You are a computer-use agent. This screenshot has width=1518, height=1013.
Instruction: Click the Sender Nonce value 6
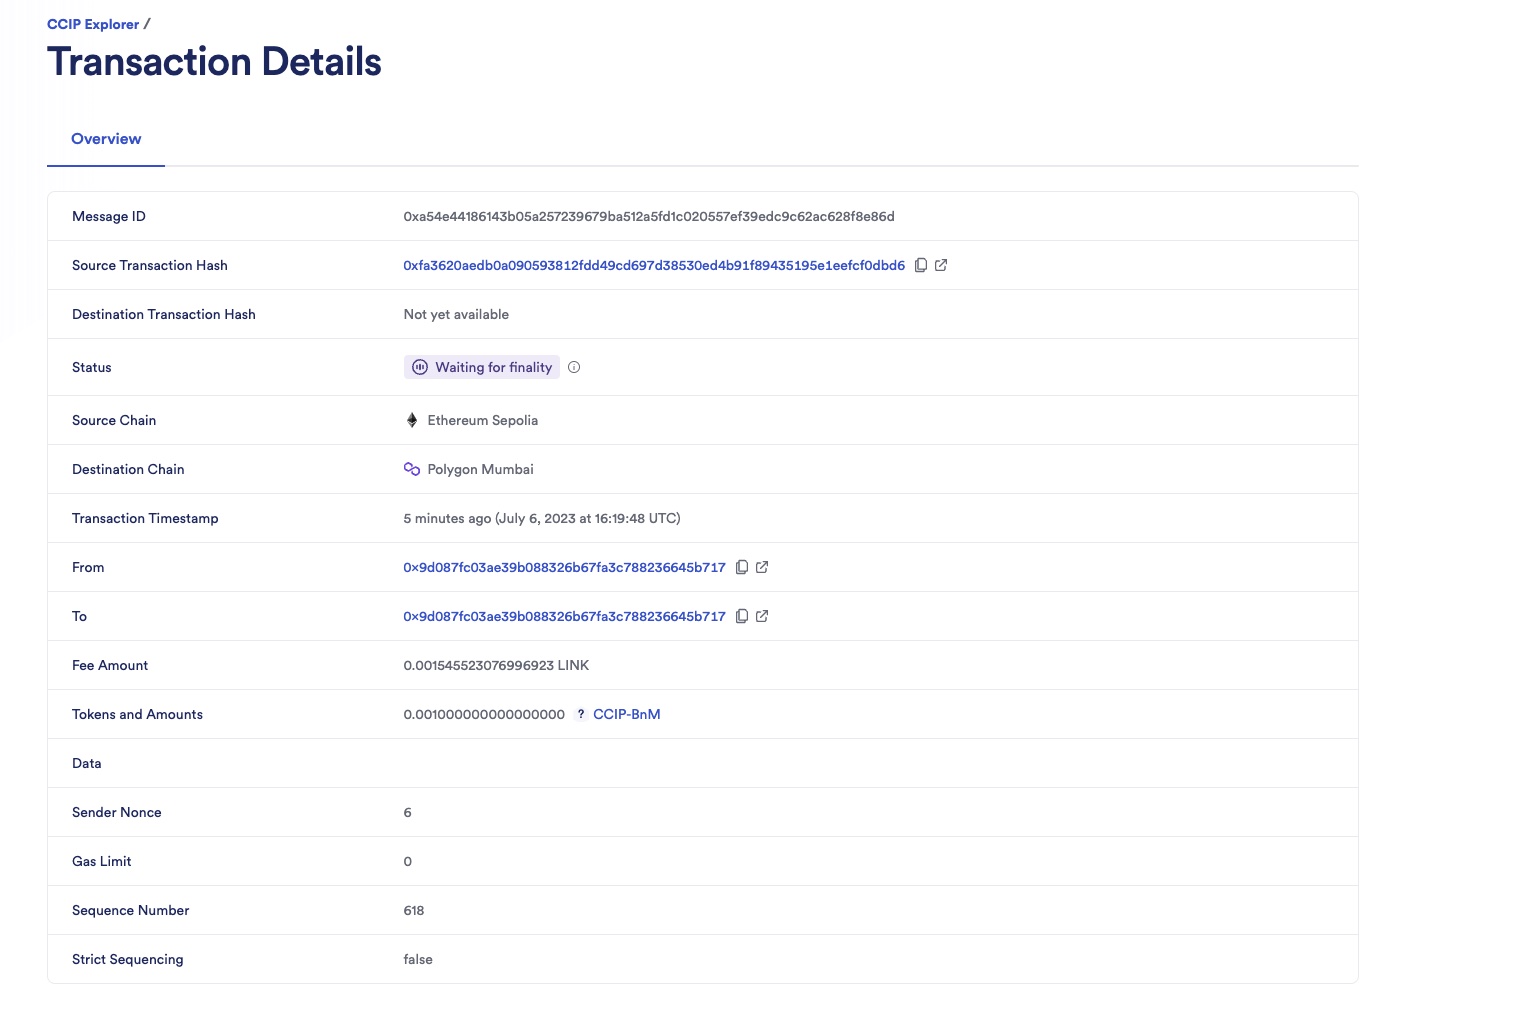click(407, 812)
